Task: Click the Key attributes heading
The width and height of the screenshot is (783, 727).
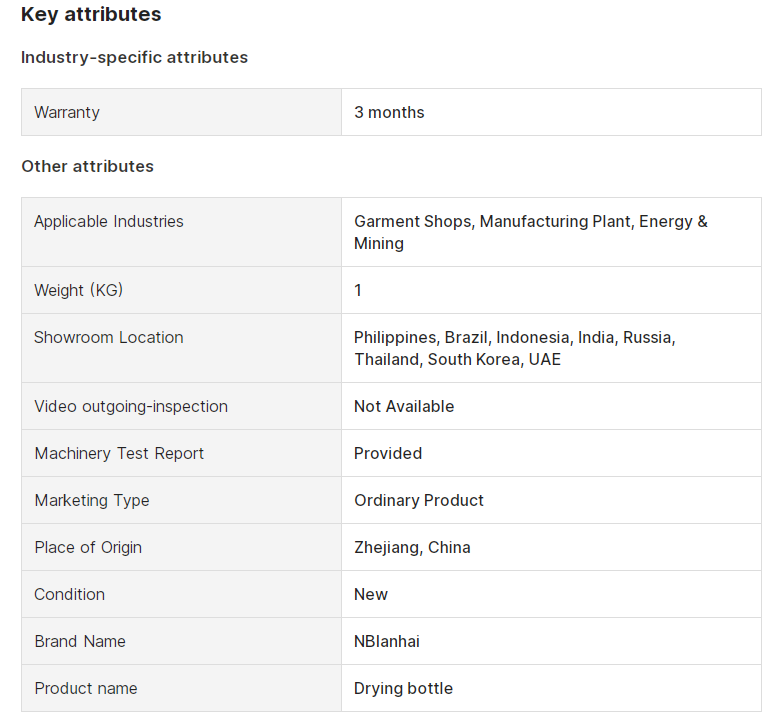Action: (x=91, y=14)
